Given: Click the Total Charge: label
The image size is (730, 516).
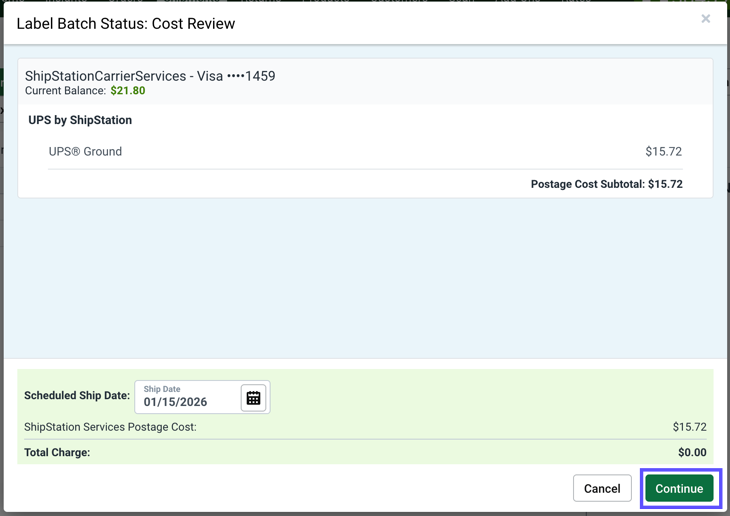Looking at the screenshot, I should [57, 452].
